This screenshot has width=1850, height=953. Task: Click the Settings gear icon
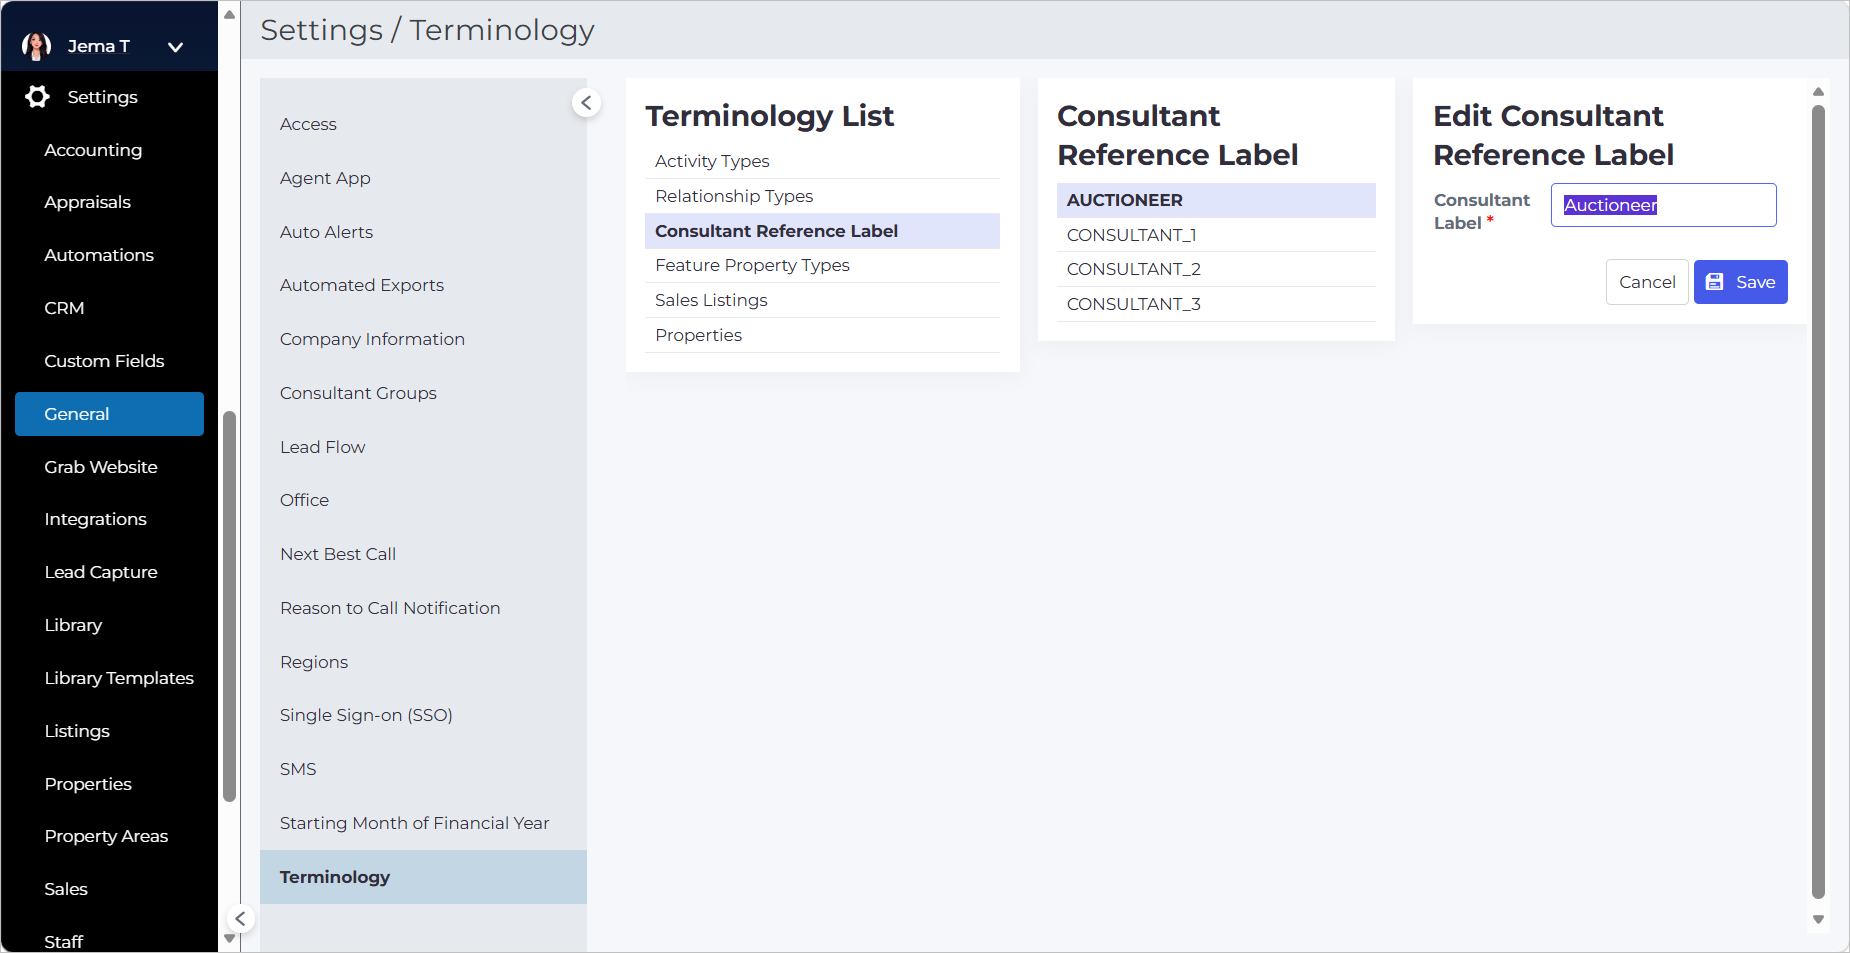click(37, 97)
